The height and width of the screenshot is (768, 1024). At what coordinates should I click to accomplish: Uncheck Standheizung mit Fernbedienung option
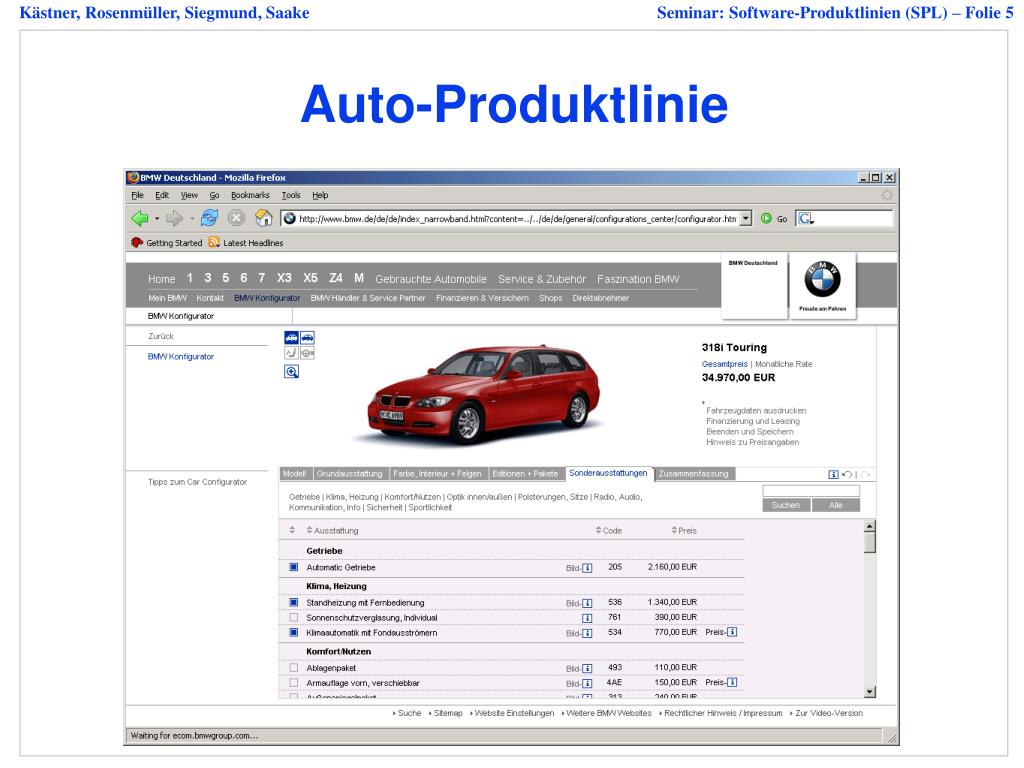click(294, 602)
